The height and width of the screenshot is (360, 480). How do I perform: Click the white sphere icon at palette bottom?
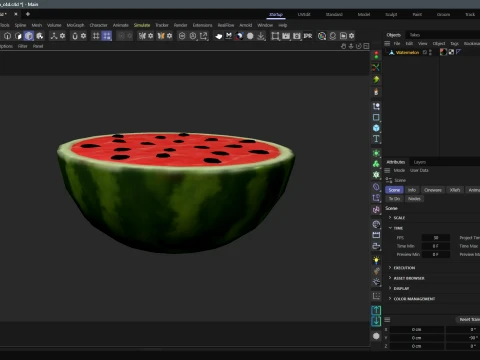click(376, 336)
